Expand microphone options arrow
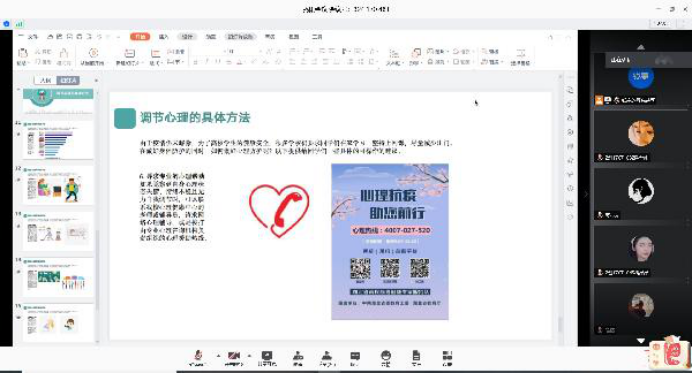This screenshot has width=692, height=374. pos(218,355)
